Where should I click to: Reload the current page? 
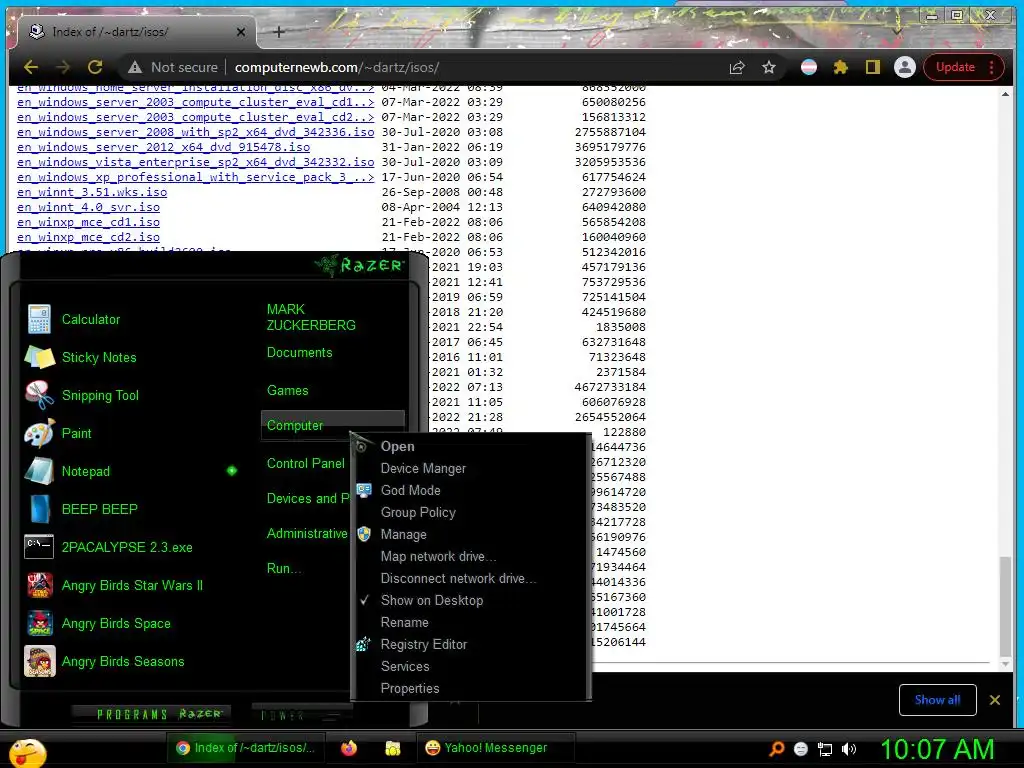tap(95, 67)
